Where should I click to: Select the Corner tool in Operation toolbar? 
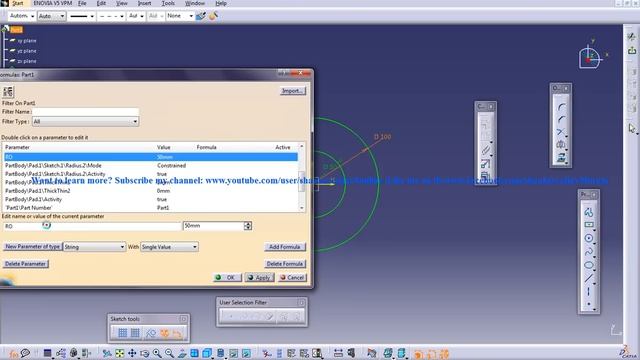562,107
